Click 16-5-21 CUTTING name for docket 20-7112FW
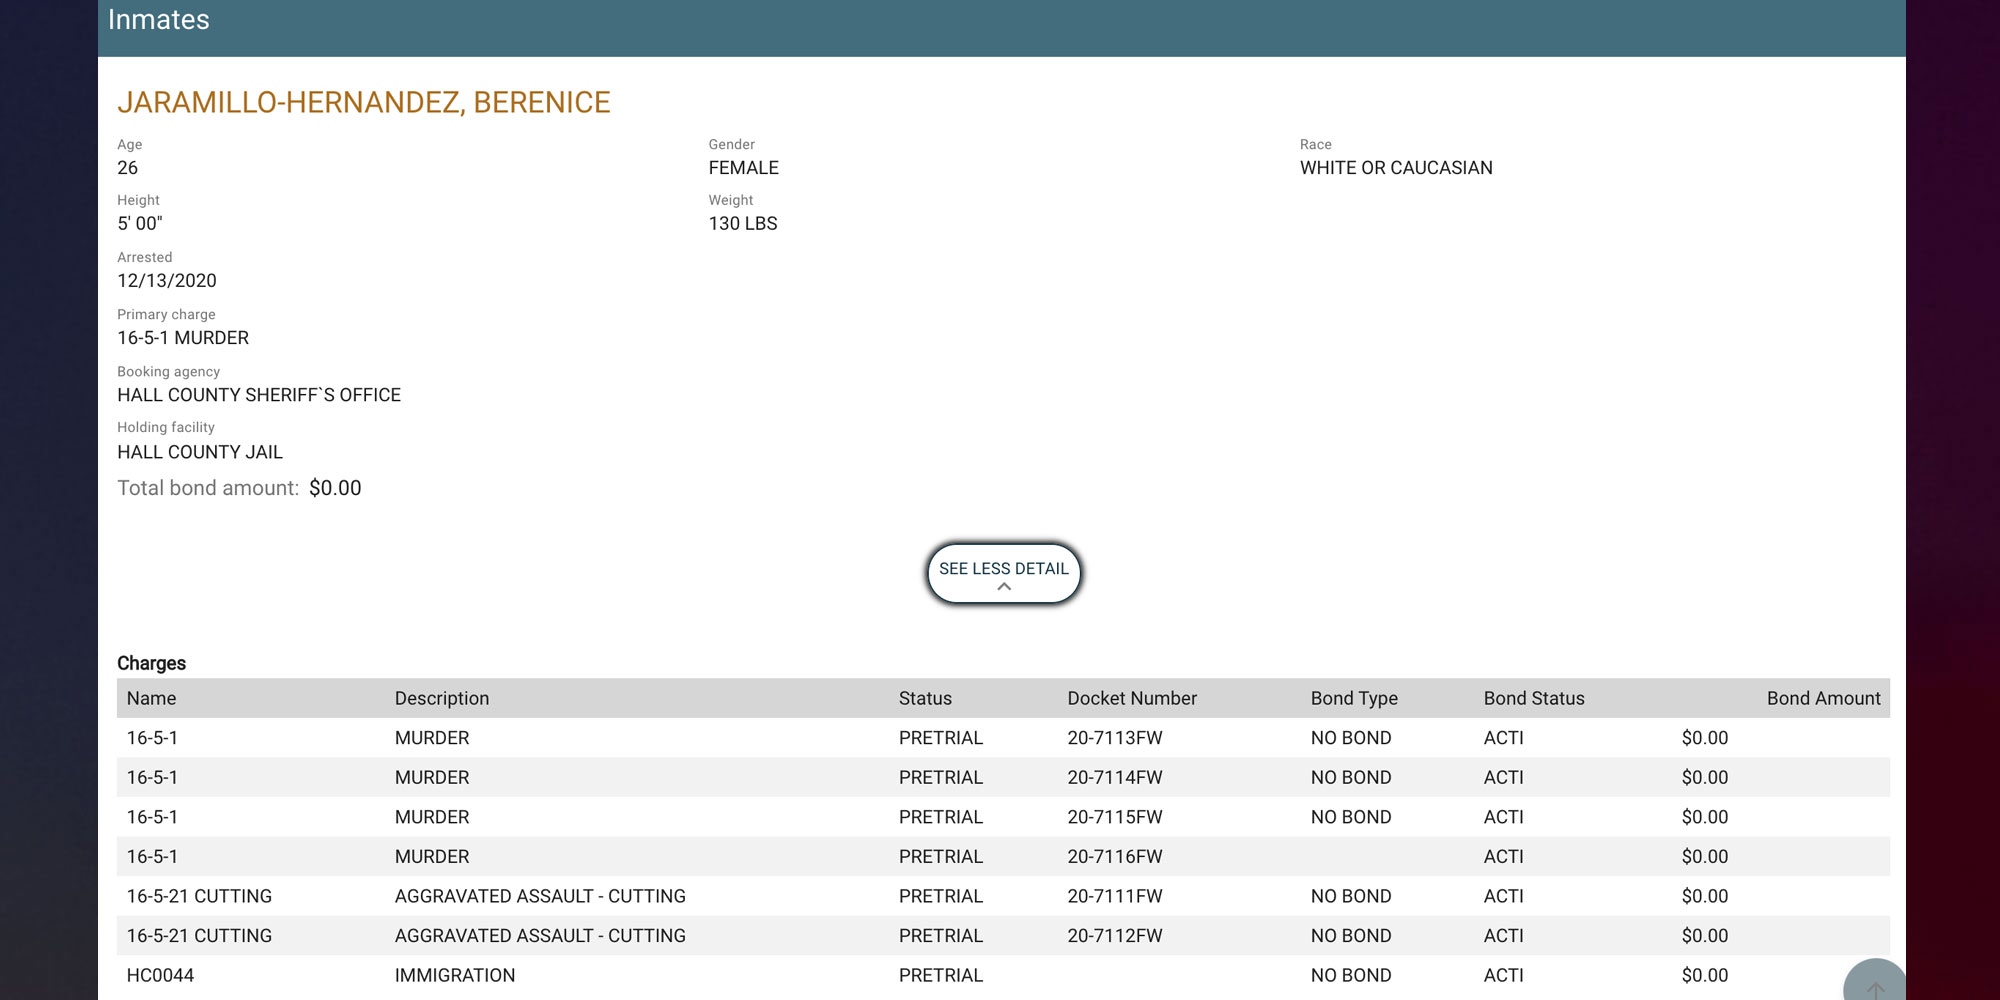Screen dimensions: 2000x1000 199,936
